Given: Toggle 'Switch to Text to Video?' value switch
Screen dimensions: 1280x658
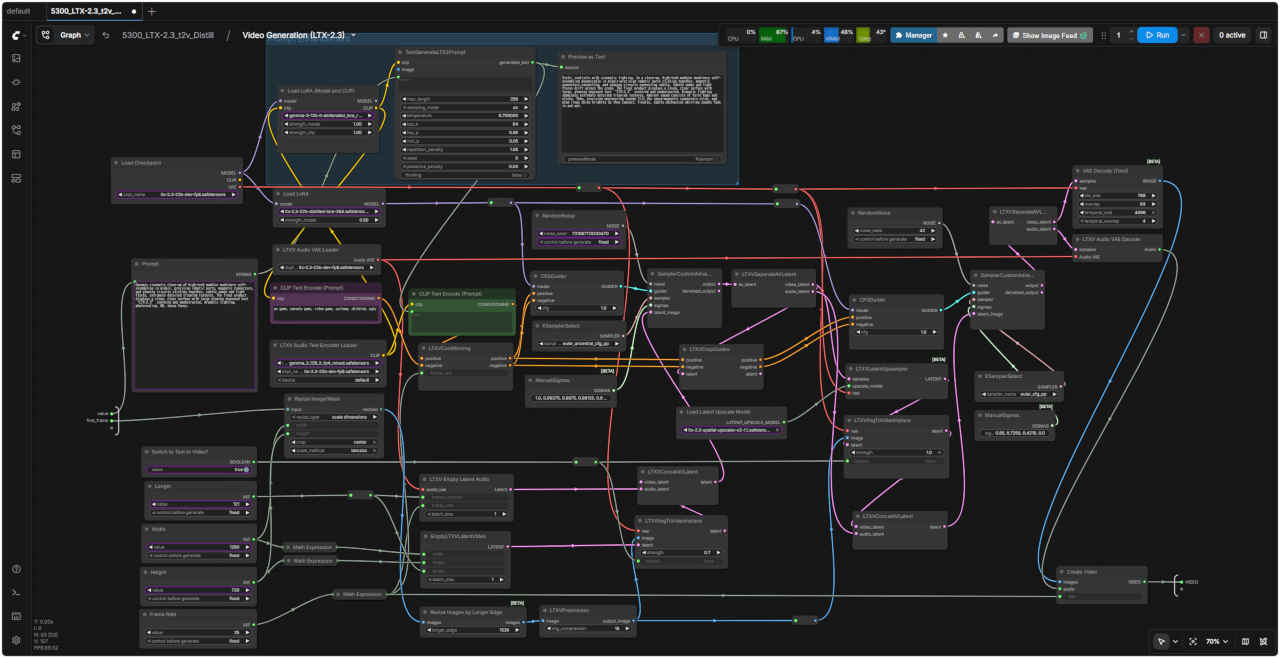Looking at the screenshot, I should pos(199,469).
